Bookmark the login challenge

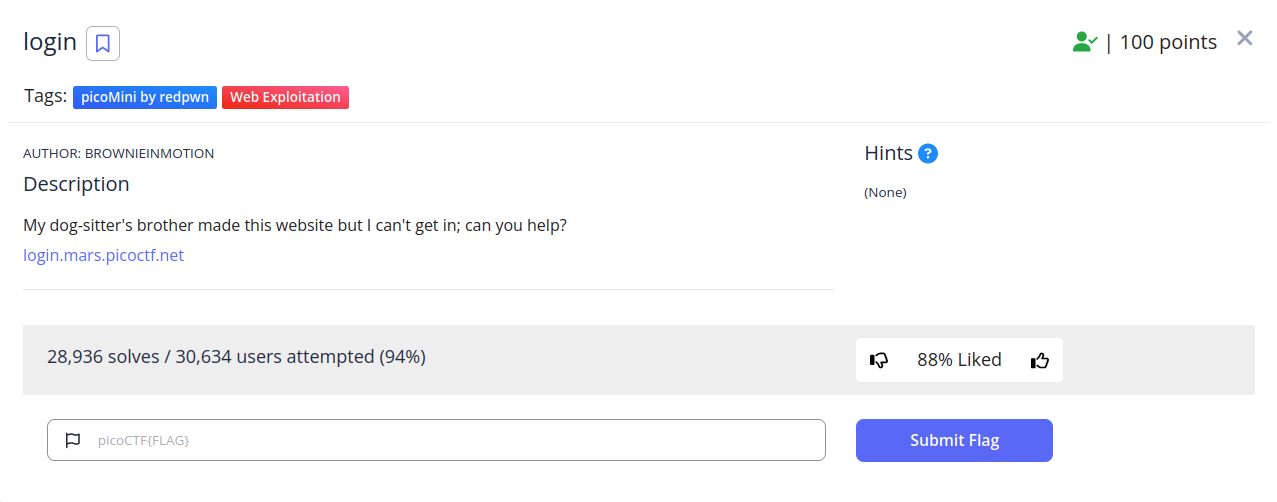click(x=103, y=43)
